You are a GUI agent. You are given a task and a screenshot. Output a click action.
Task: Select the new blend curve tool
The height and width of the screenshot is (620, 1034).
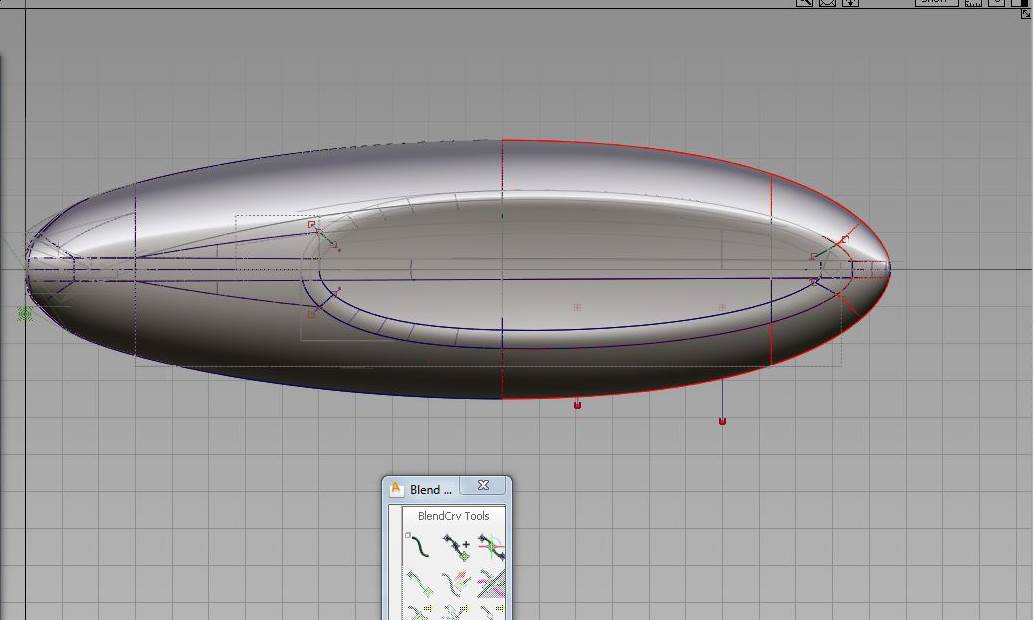[x=420, y=546]
